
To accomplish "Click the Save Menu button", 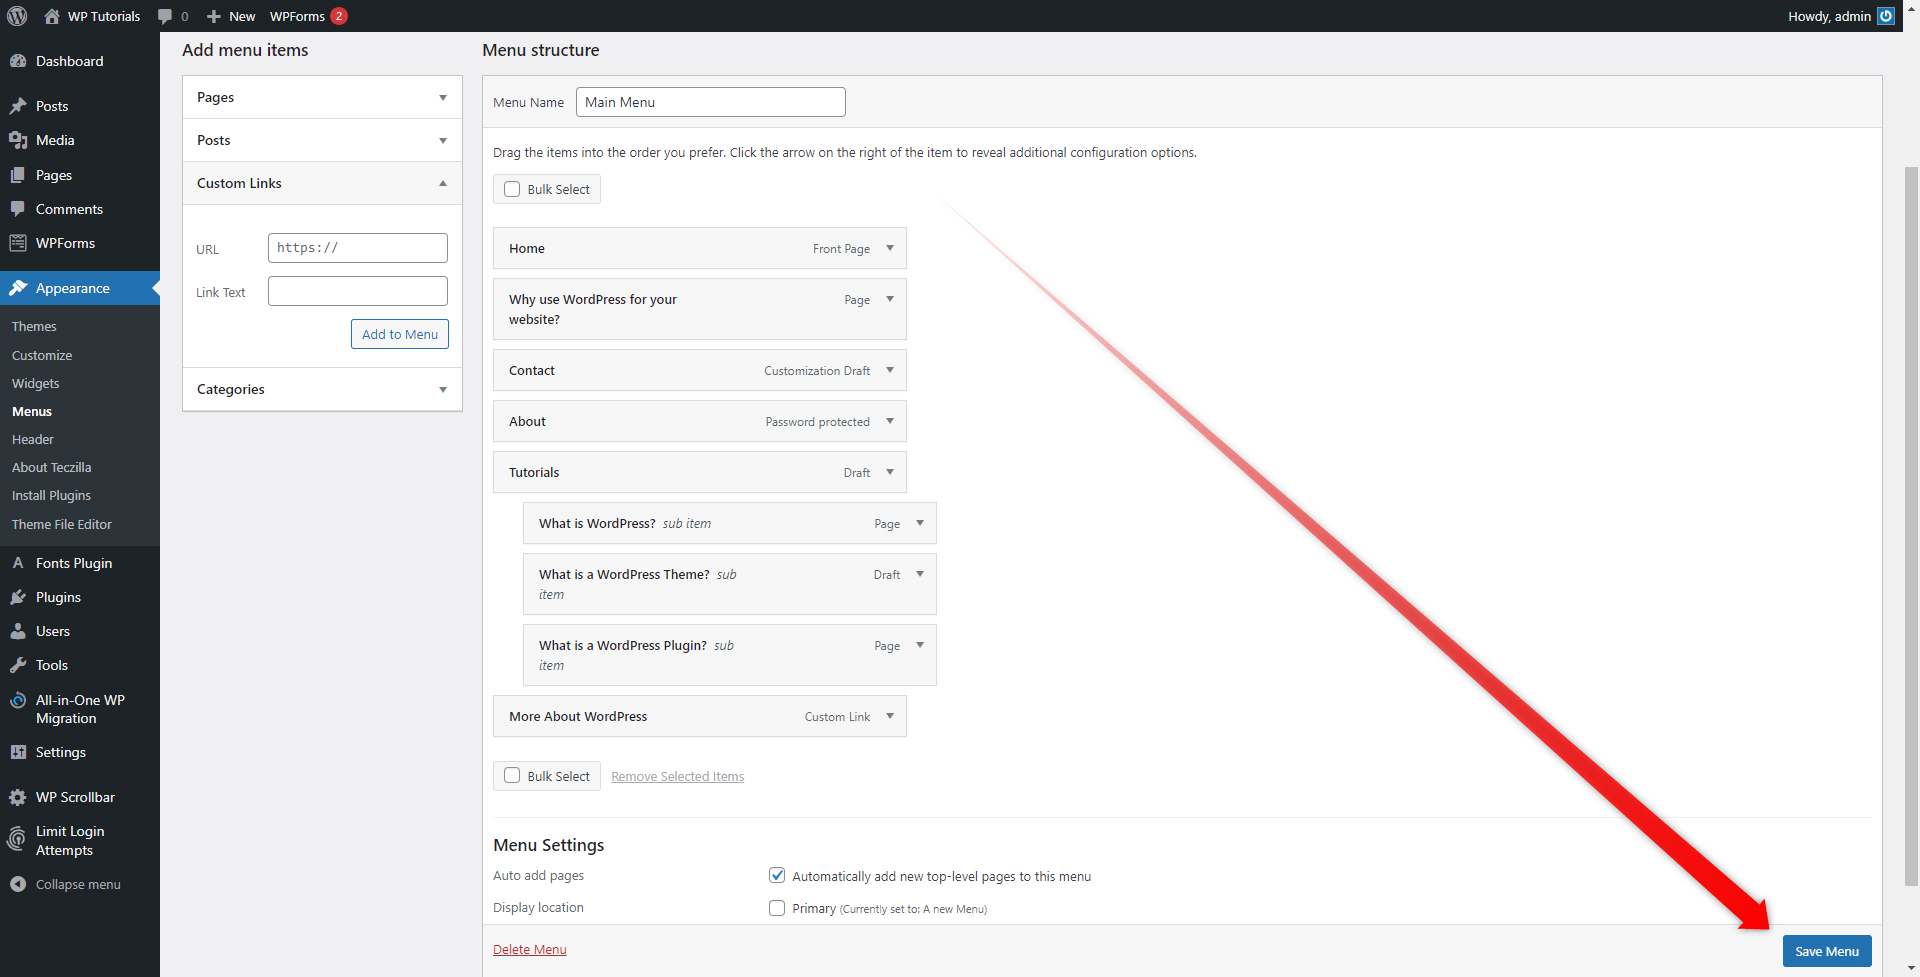I will point(1827,951).
